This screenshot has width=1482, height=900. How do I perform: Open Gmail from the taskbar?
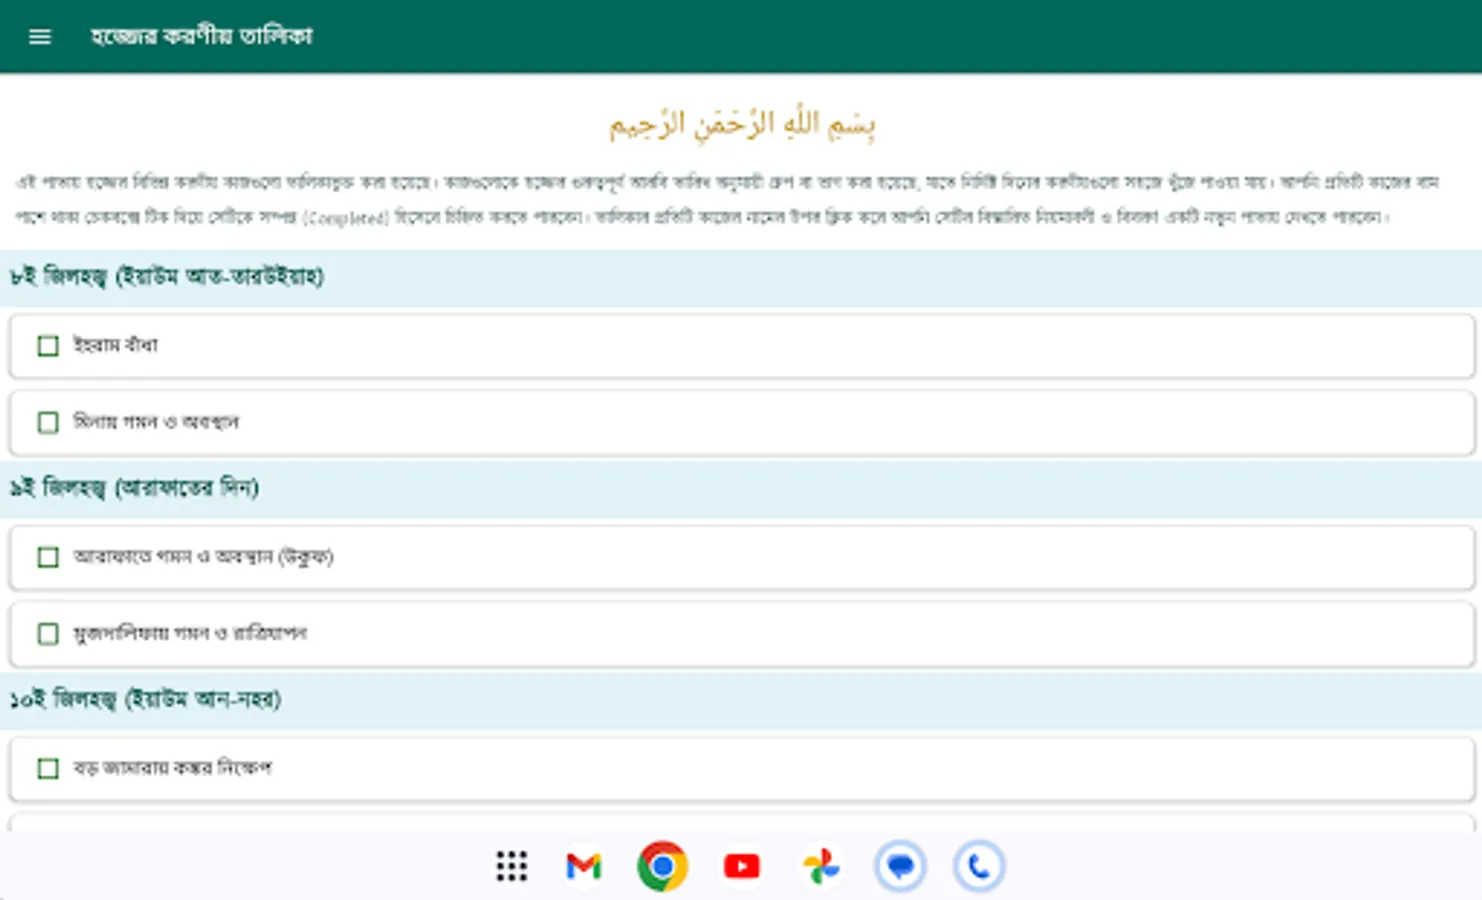click(584, 866)
